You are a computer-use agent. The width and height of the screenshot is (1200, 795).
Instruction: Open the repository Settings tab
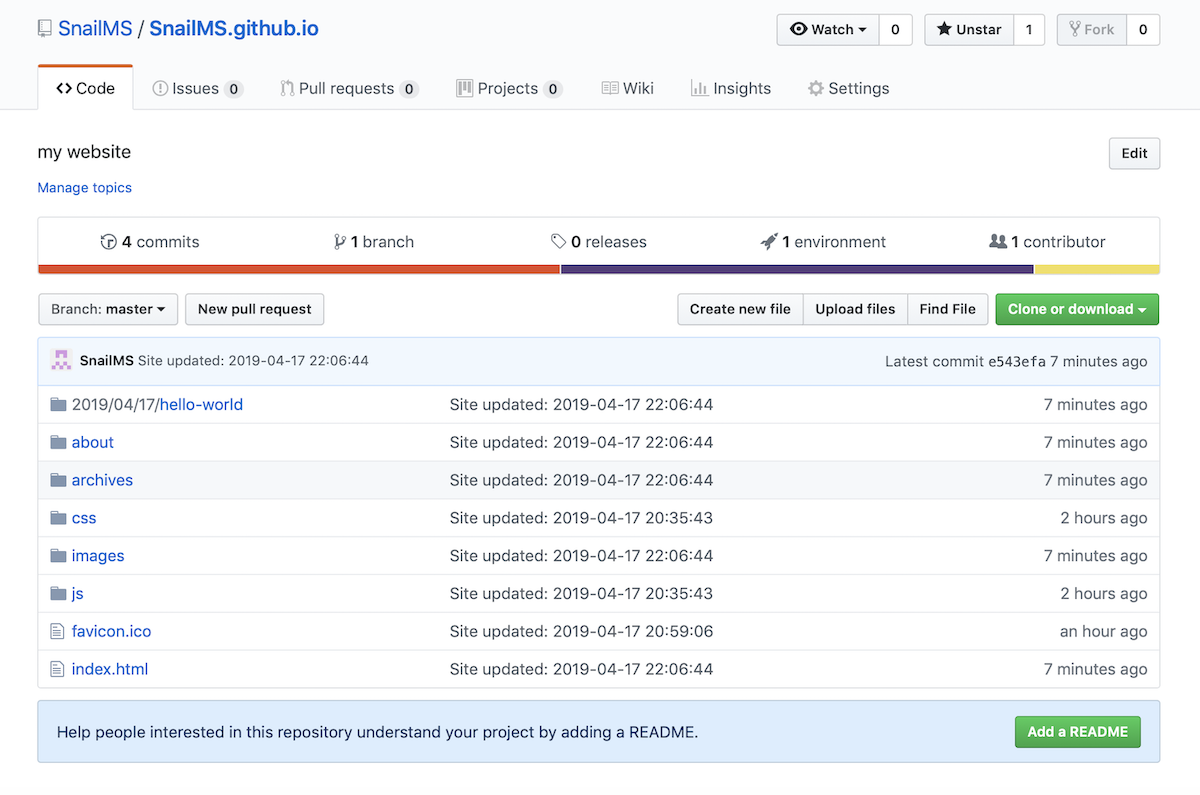tap(848, 88)
